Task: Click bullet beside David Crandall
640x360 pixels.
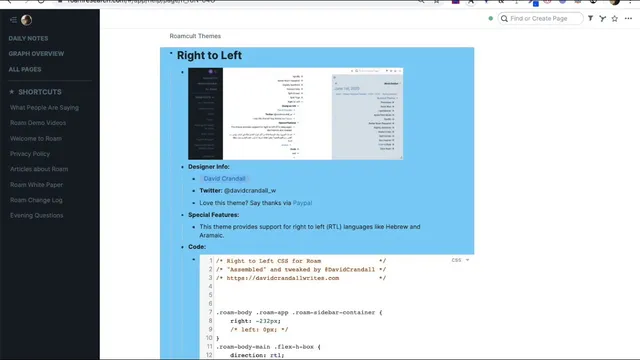Action: (x=194, y=179)
